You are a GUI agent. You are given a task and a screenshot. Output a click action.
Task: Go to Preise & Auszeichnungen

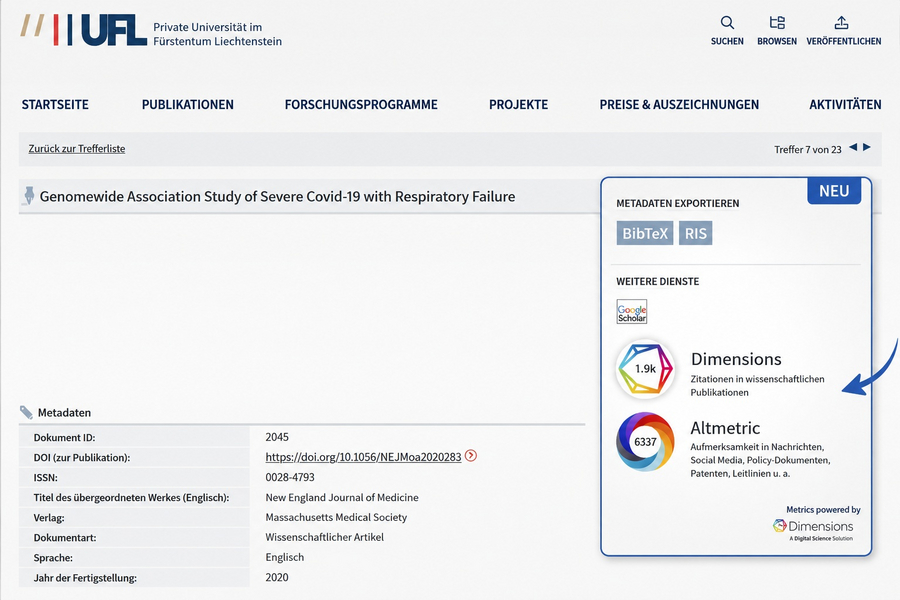click(x=679, y=104)
